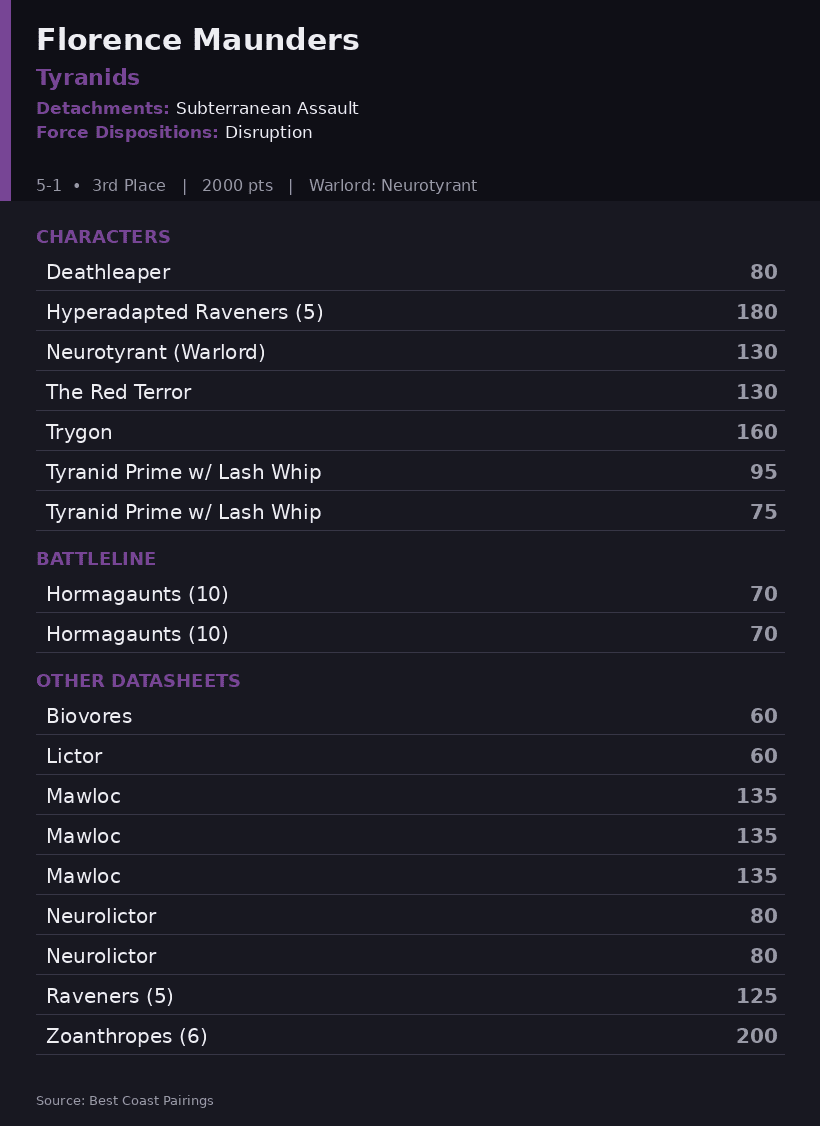Select the Zoanthropes (6) row

pyautogui.click(x=410, y=1036)
